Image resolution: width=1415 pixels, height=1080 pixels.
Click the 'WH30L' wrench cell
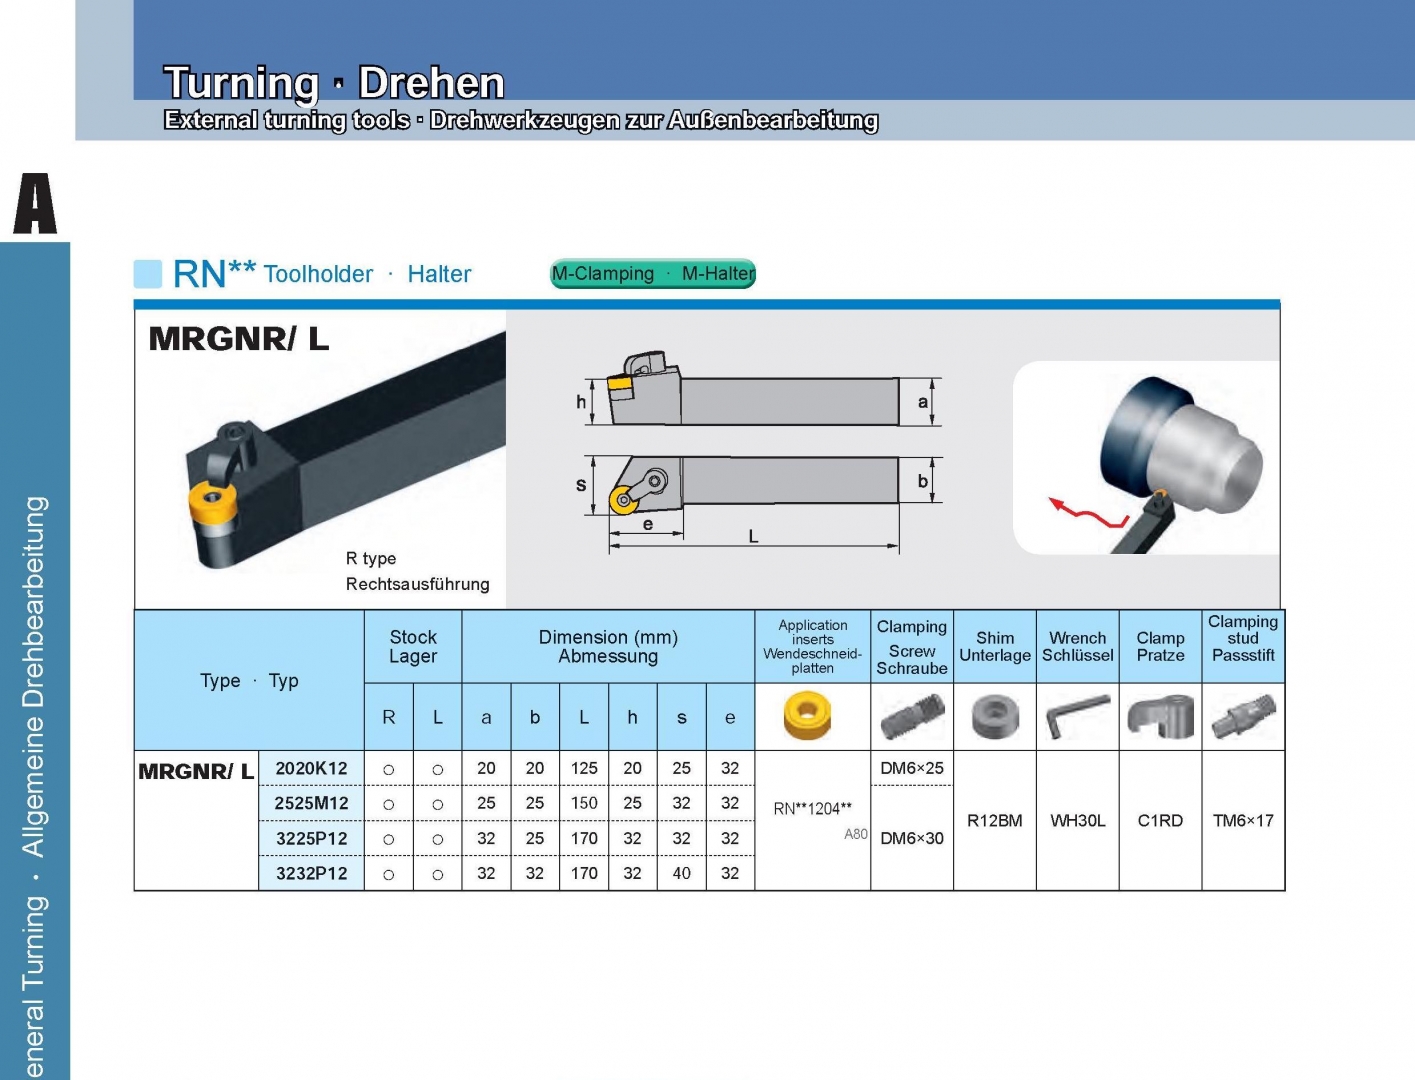tap(1078, 821)
